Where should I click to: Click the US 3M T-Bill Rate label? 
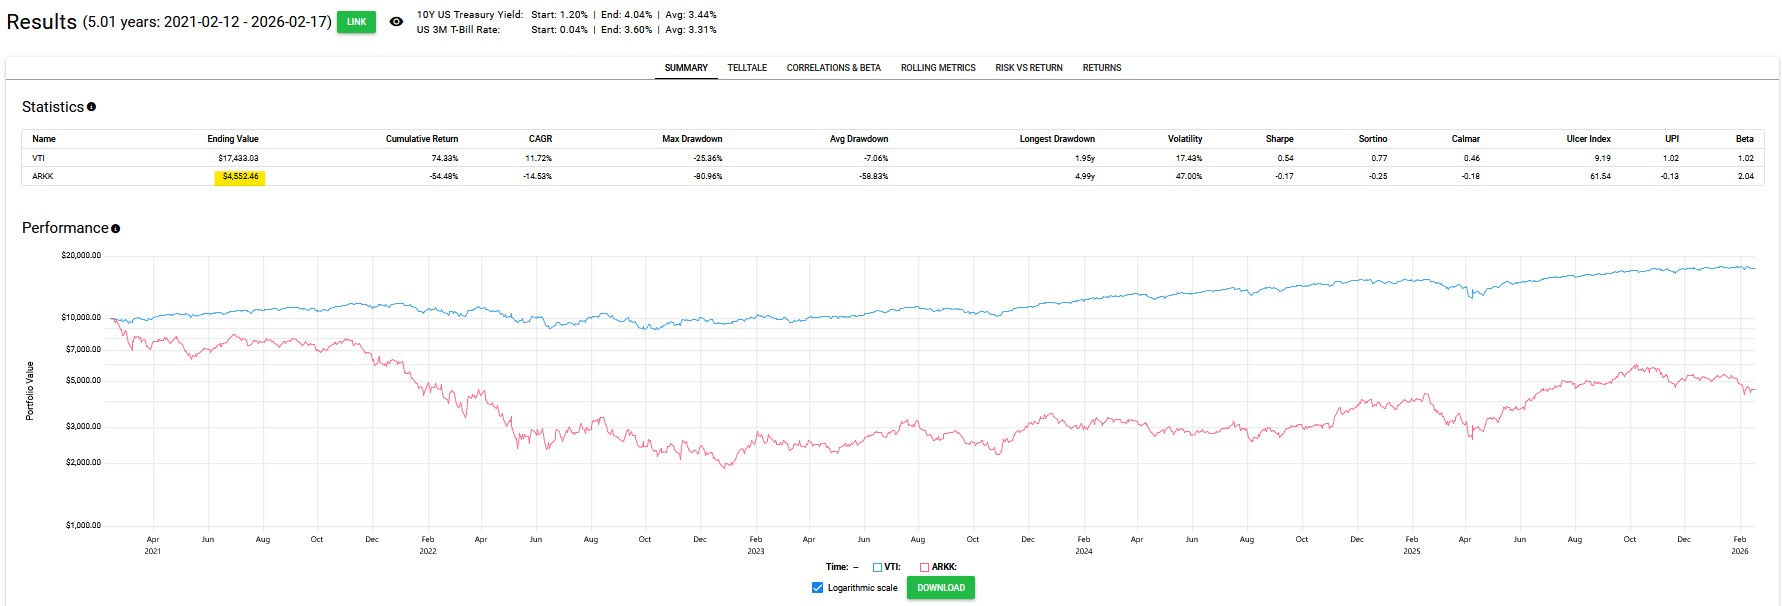458,30
